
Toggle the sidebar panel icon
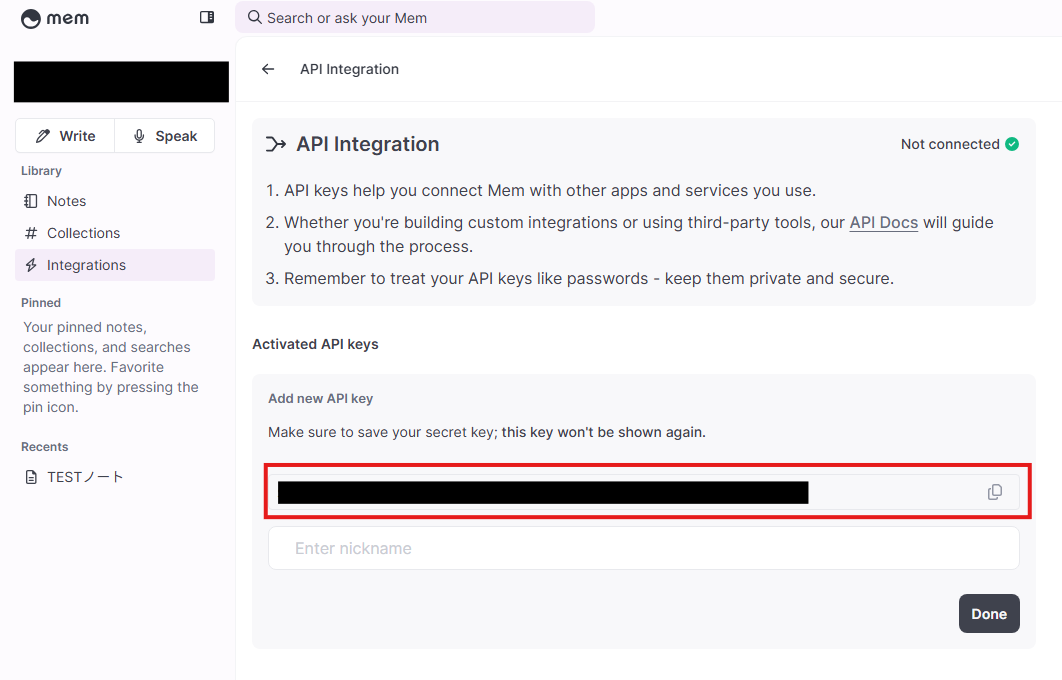[207, 18]
